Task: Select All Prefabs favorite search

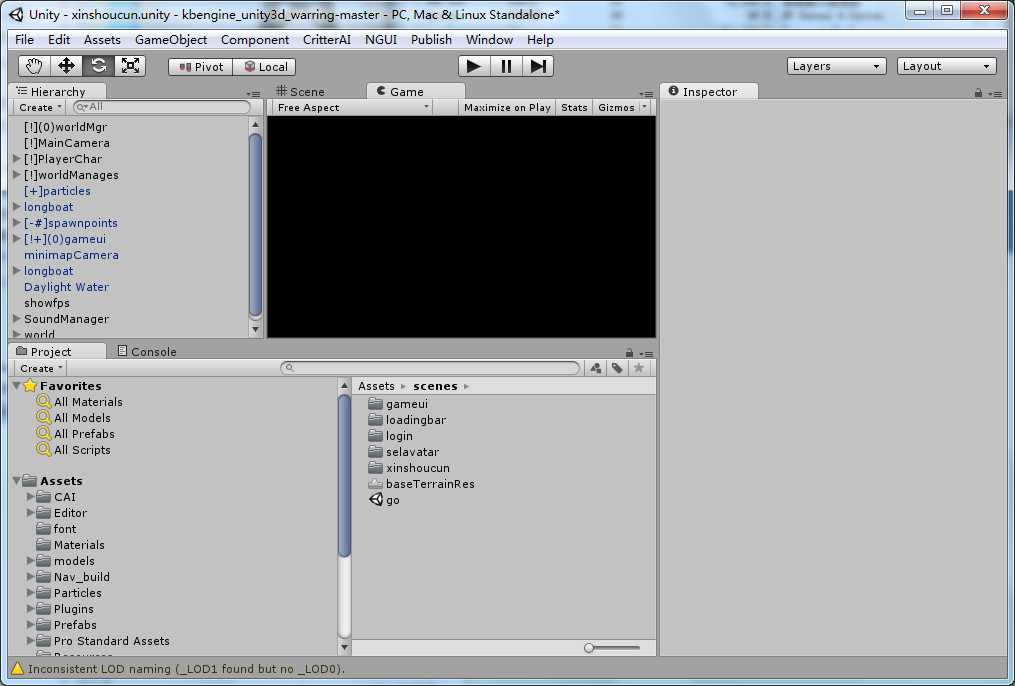Action: tap(76, 434)
